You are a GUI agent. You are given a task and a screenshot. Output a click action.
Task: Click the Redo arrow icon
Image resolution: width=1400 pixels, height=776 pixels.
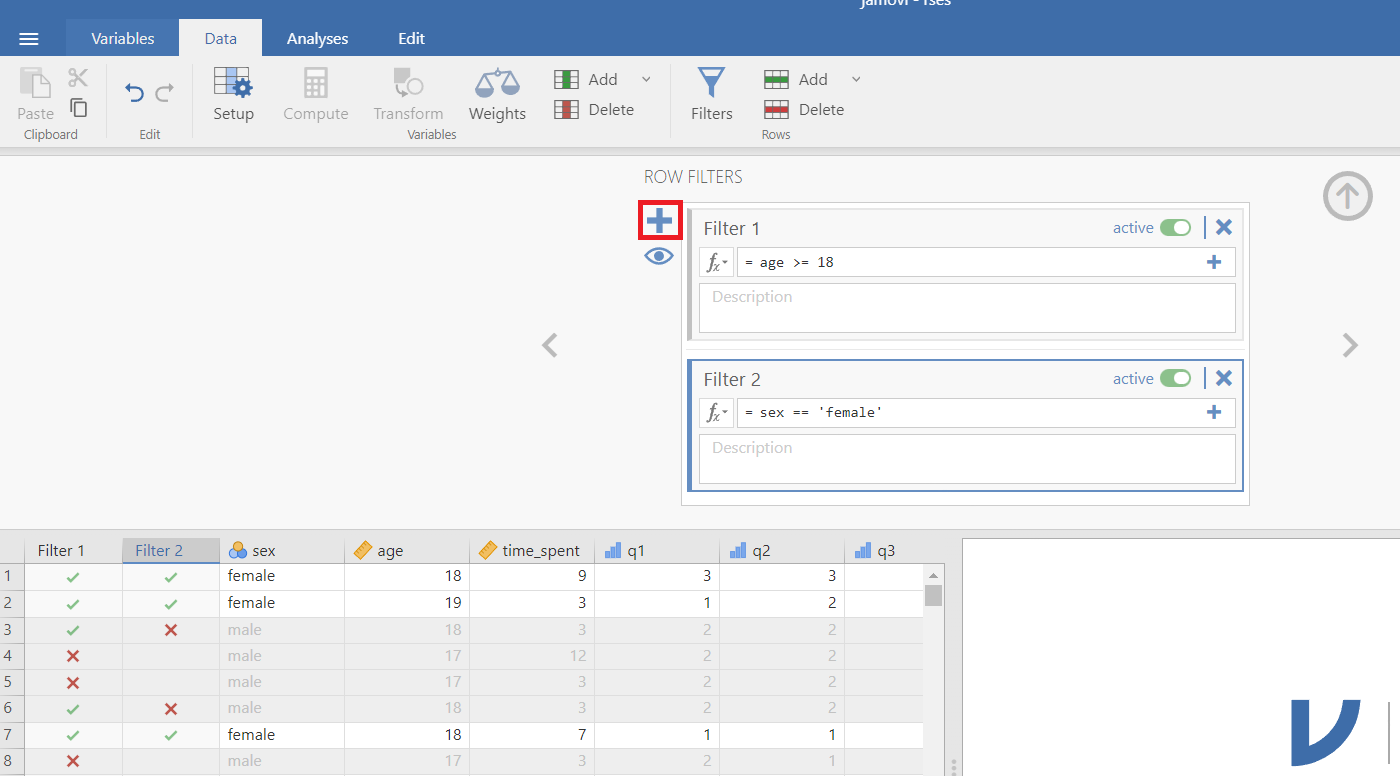pos(165,93)
